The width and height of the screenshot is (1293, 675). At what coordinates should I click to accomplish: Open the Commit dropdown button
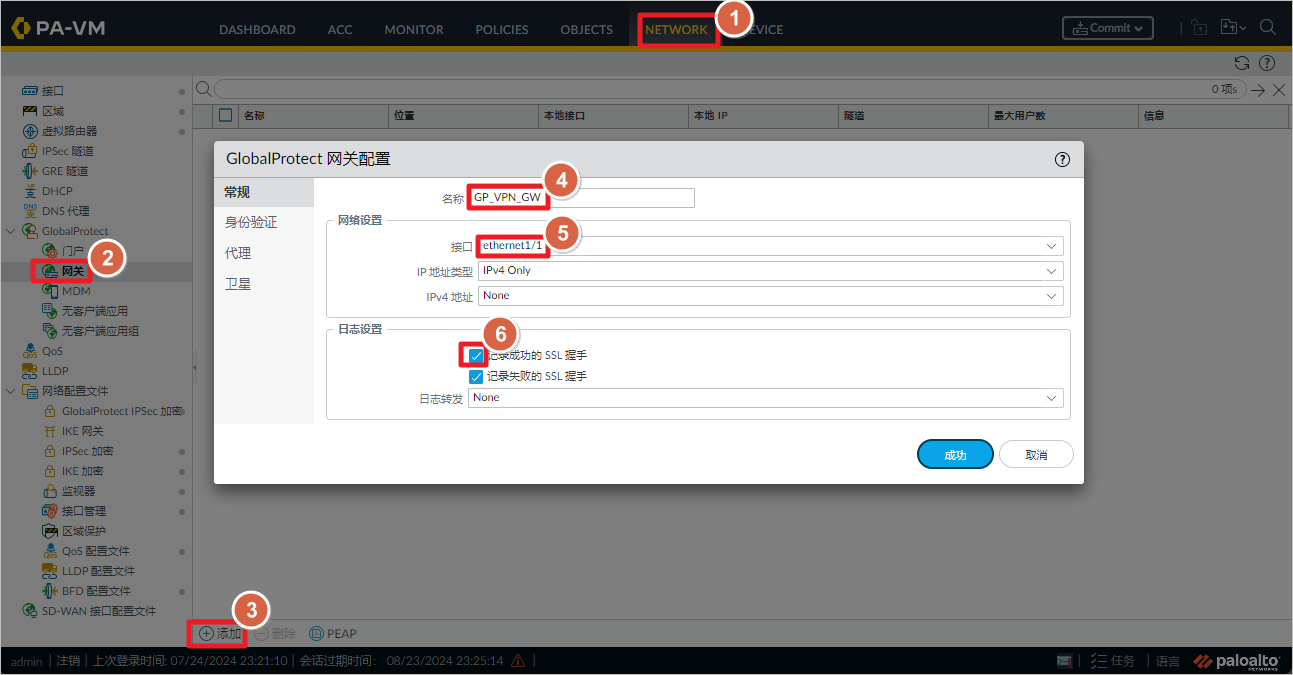point(1107,28)
